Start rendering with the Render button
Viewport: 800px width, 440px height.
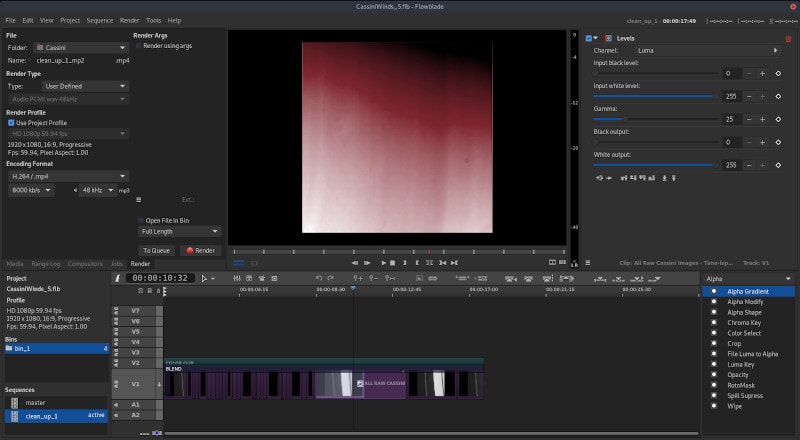click(200, 250)
